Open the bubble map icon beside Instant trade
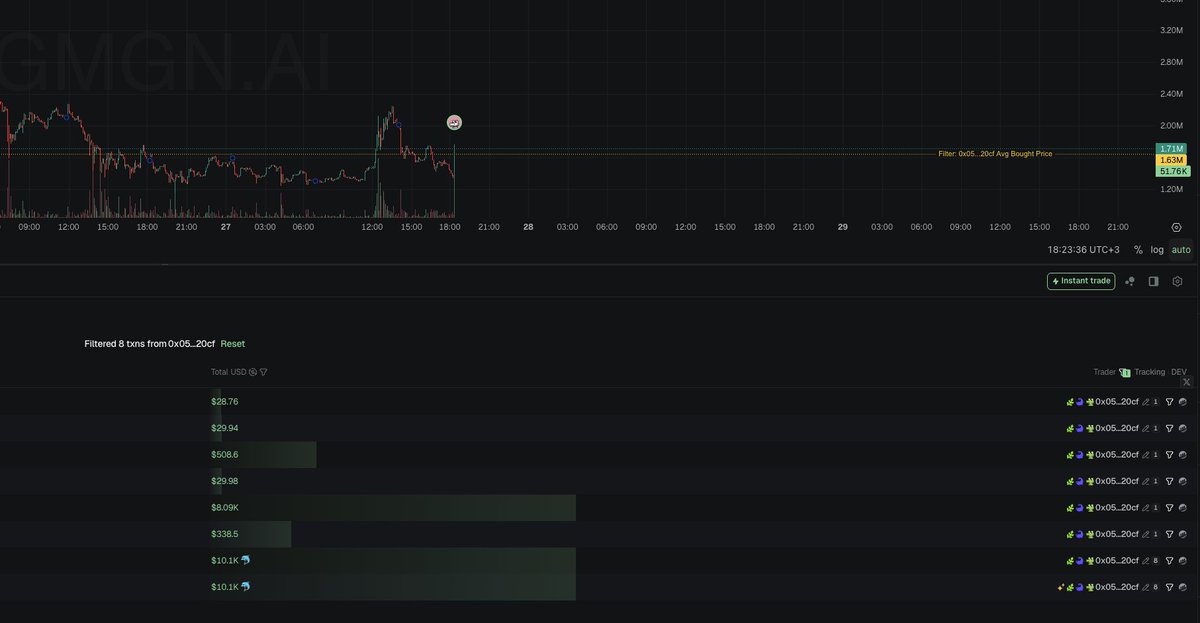This screenshot has width=1200, height=623. 1130,282
